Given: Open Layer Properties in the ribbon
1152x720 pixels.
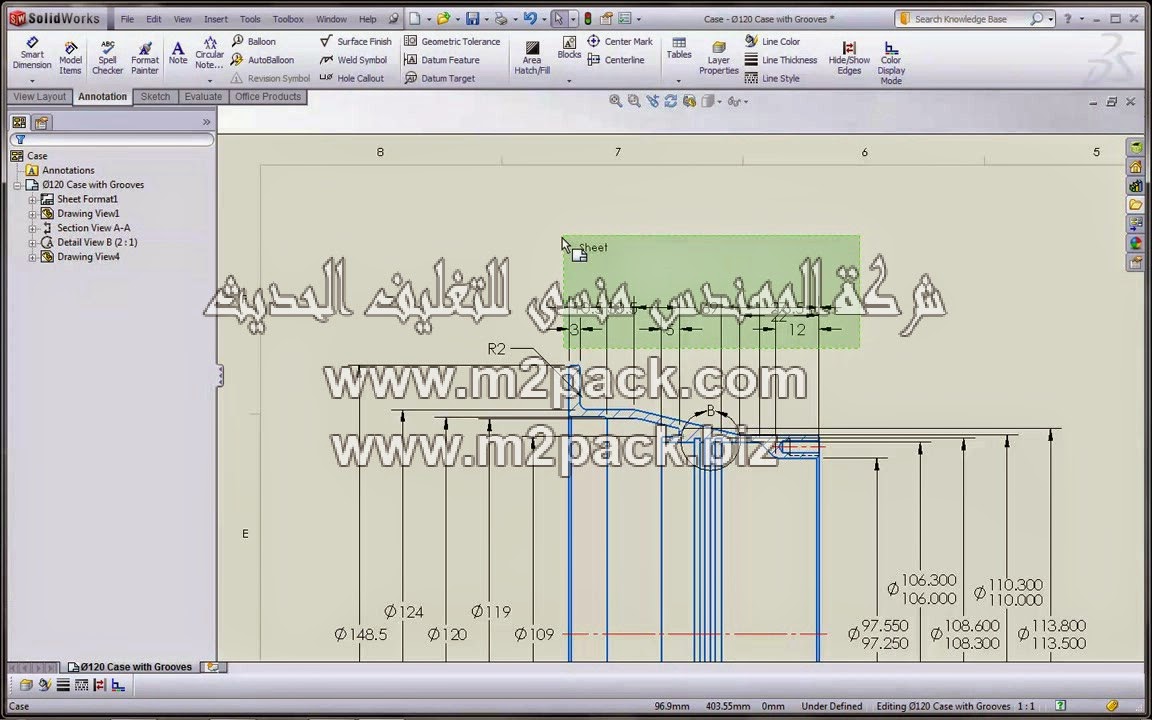Looking at the screenshot, I should [719, 57].
